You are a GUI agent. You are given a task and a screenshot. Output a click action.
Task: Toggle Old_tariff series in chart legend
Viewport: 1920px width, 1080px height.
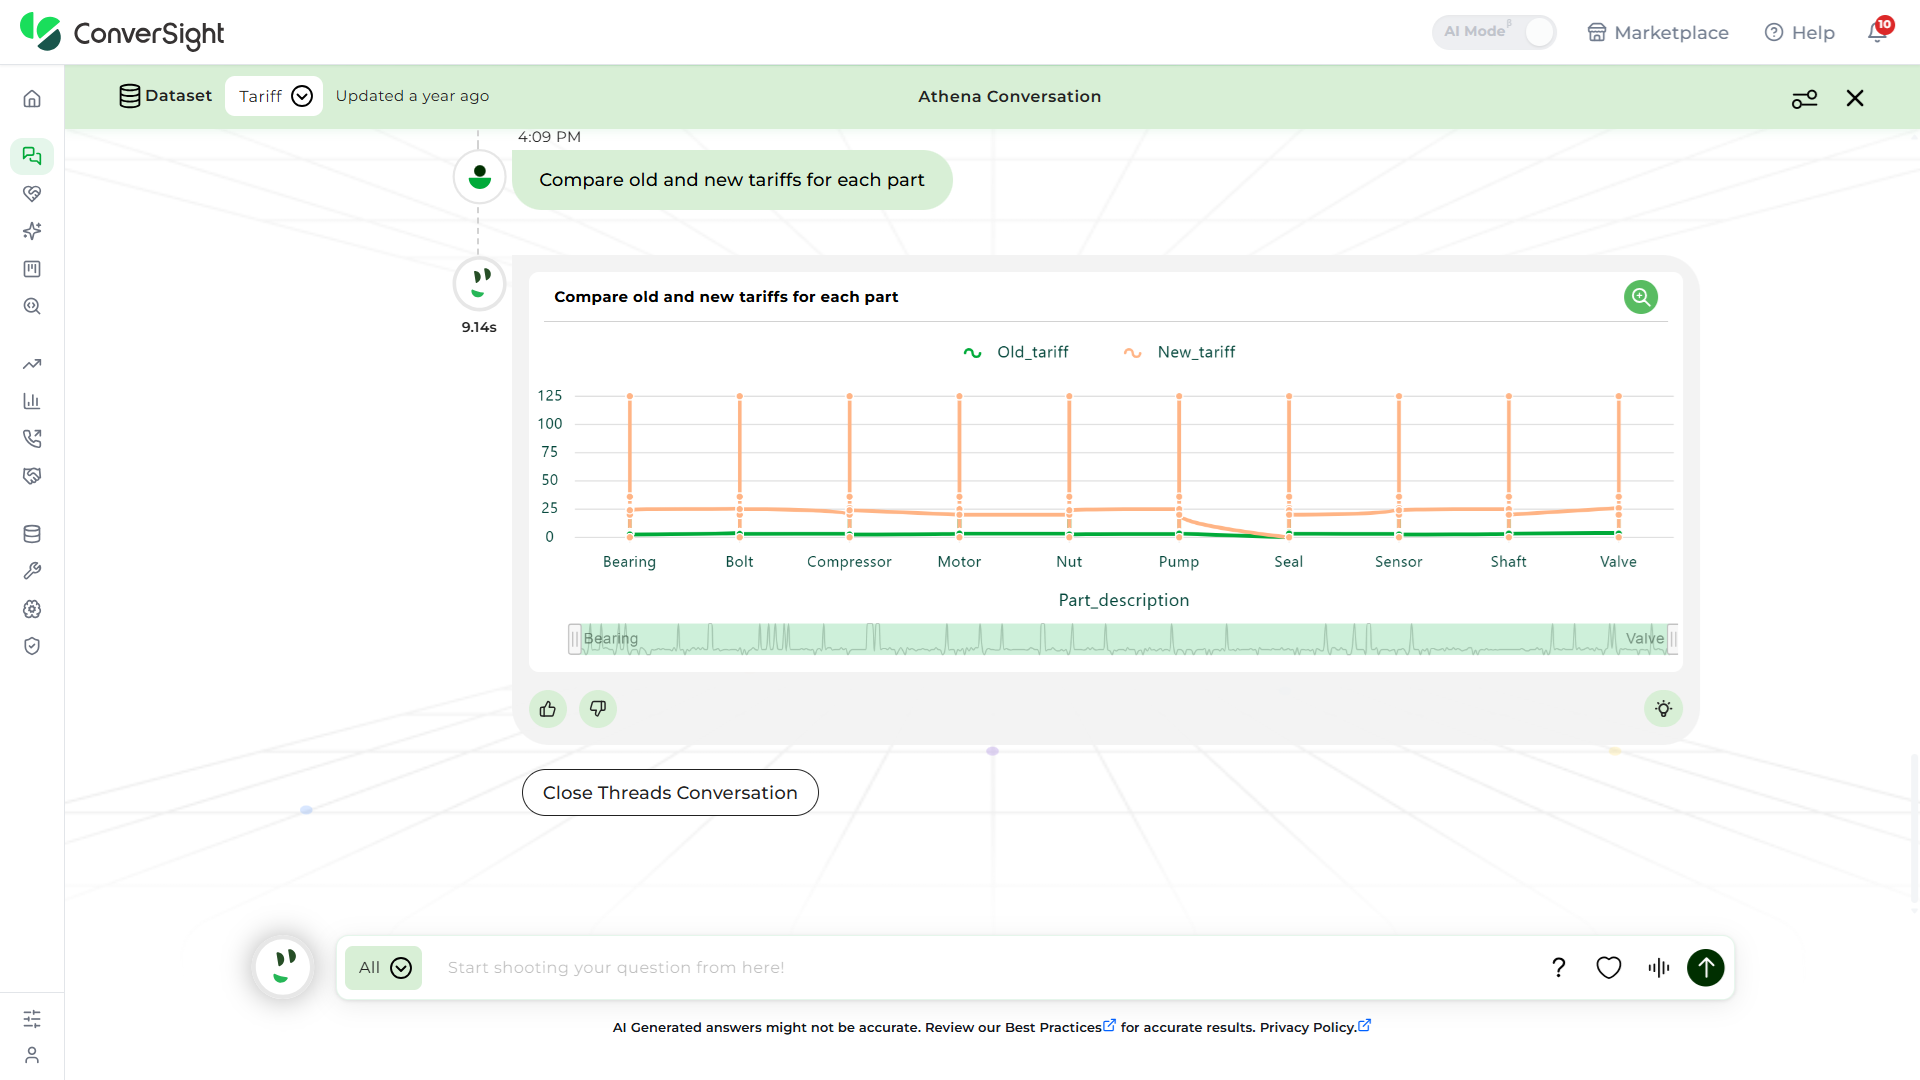click(1015, 352)
